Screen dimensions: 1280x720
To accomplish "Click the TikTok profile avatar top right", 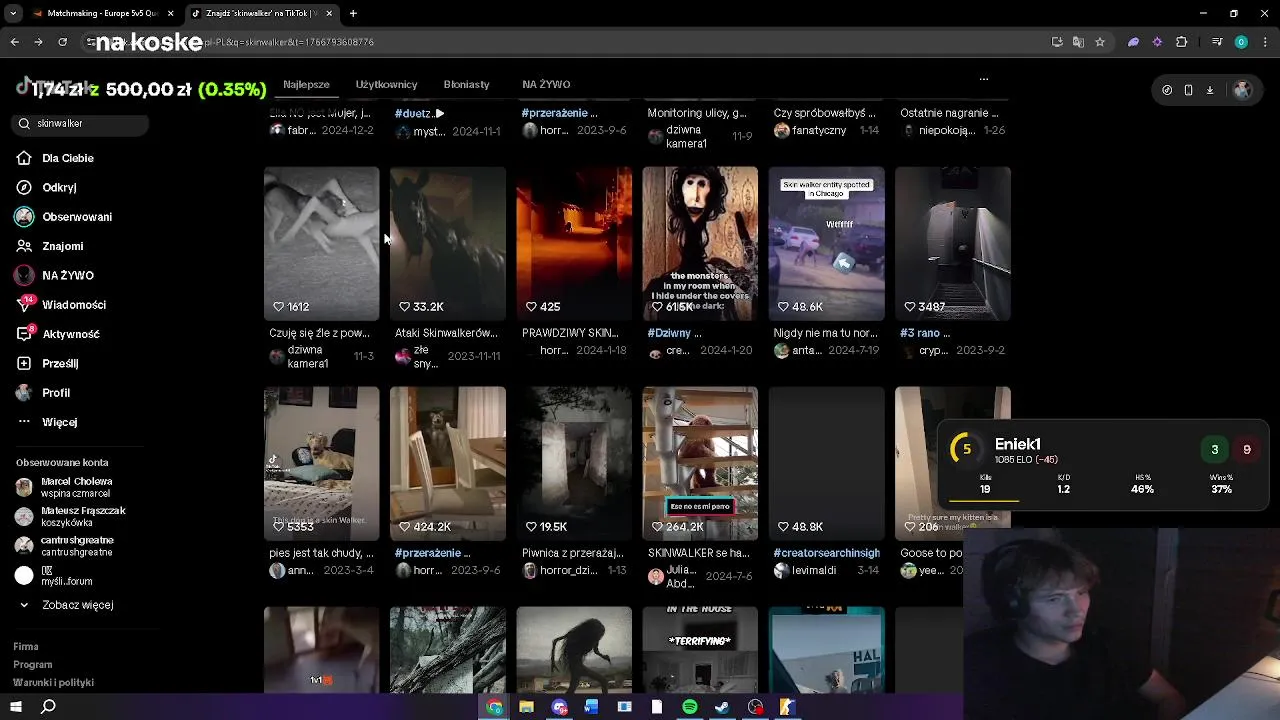I will [1242, 90].
